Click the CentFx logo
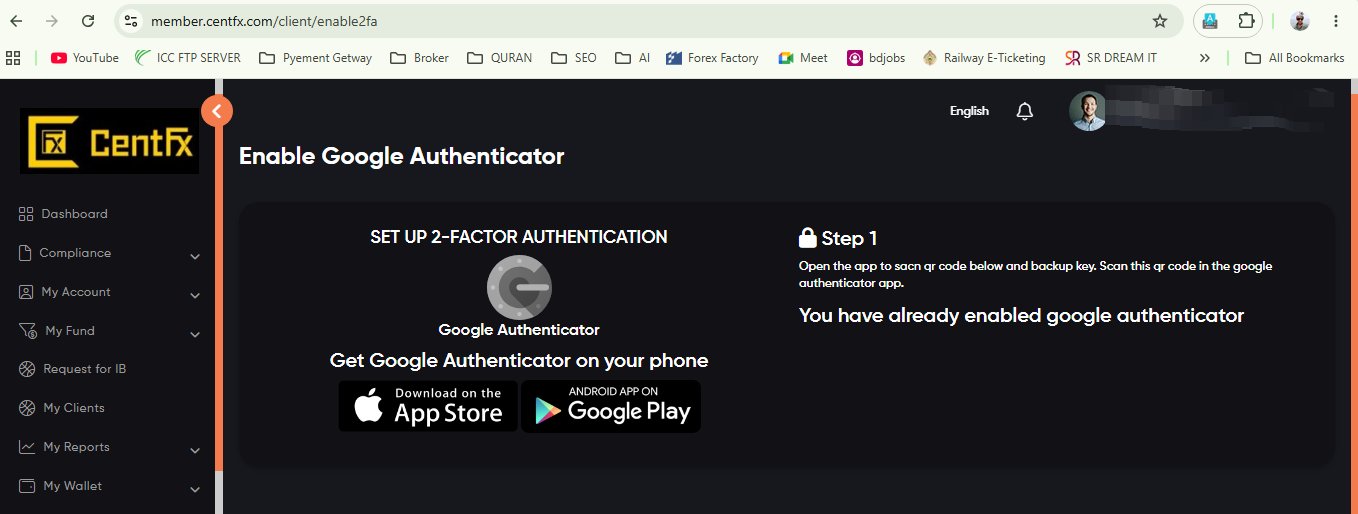 pos(110,141)
